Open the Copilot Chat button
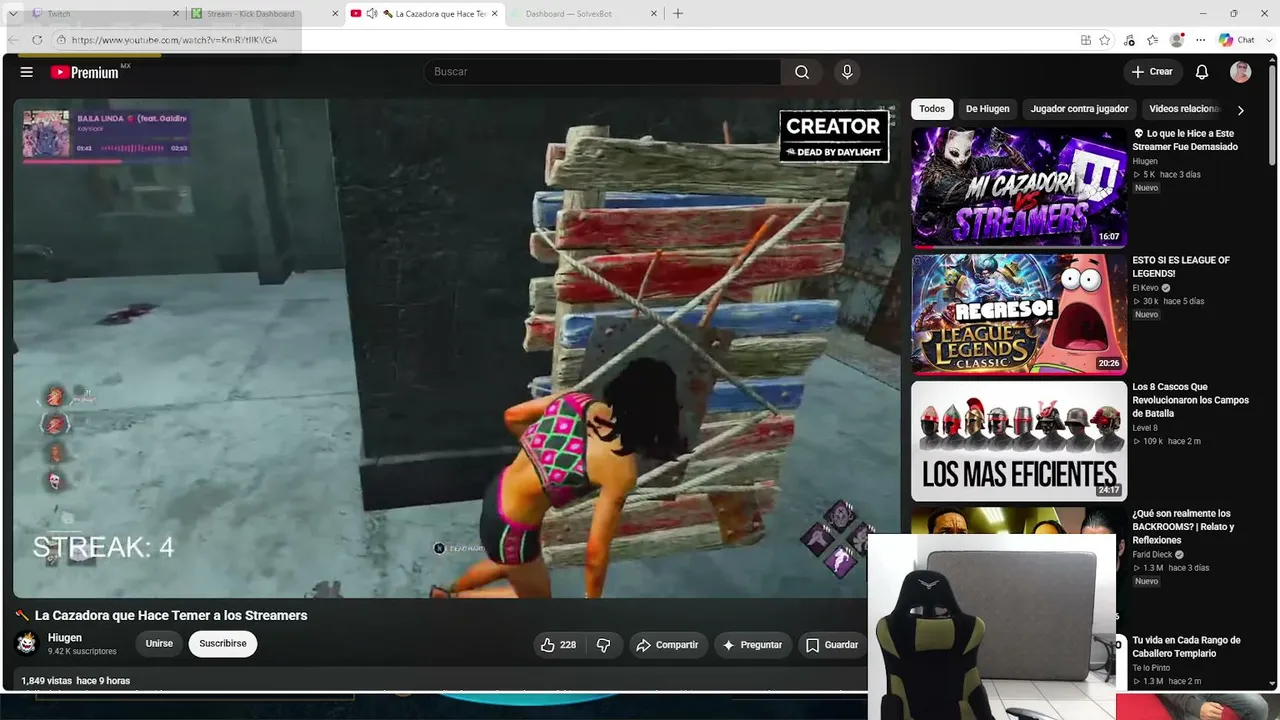 1237,40
